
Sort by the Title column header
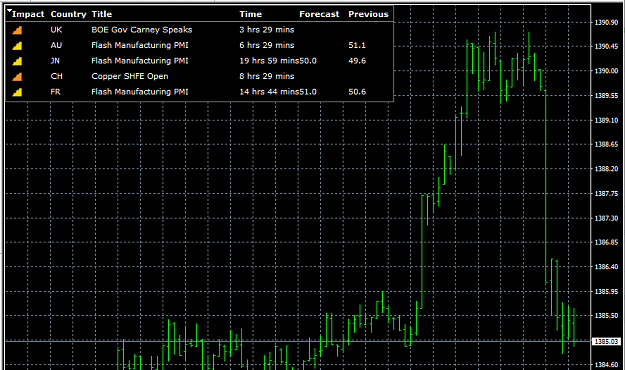click(x=102, y=14)
